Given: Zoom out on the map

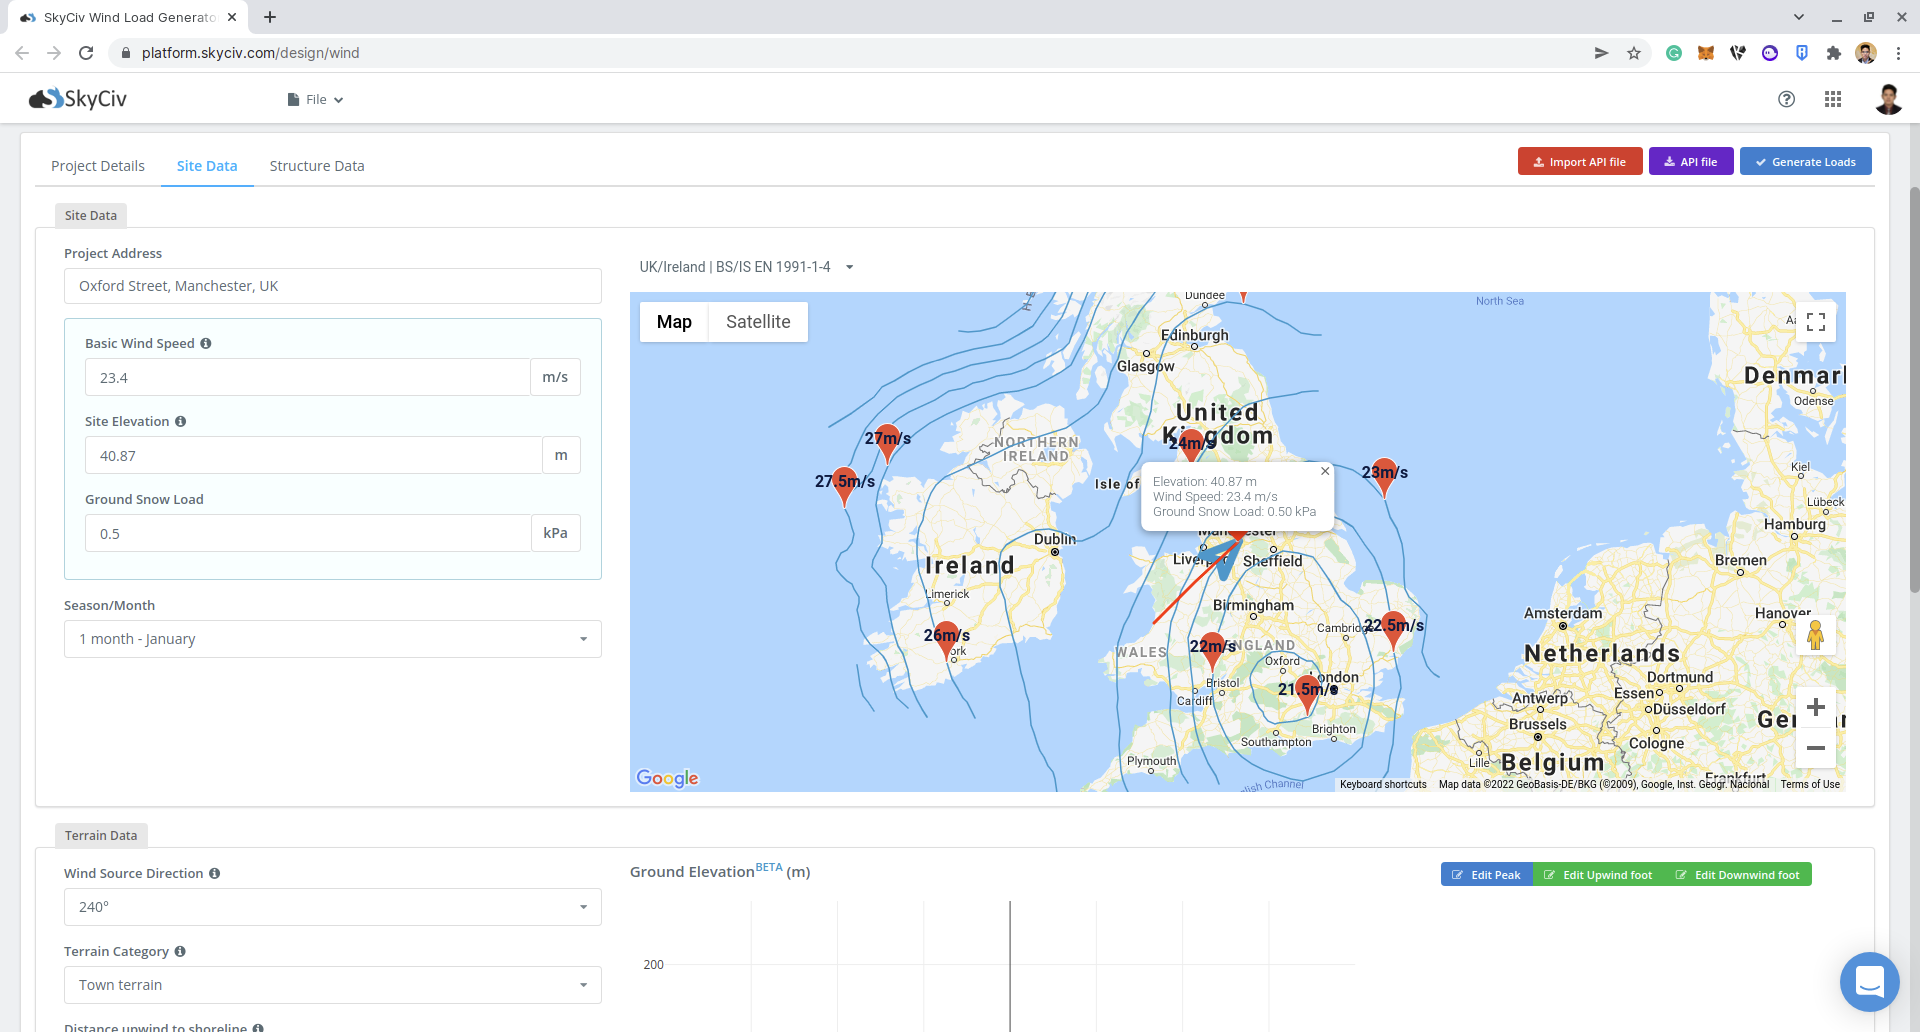Looking at the screenshot, I should [x=1815, y=748].
